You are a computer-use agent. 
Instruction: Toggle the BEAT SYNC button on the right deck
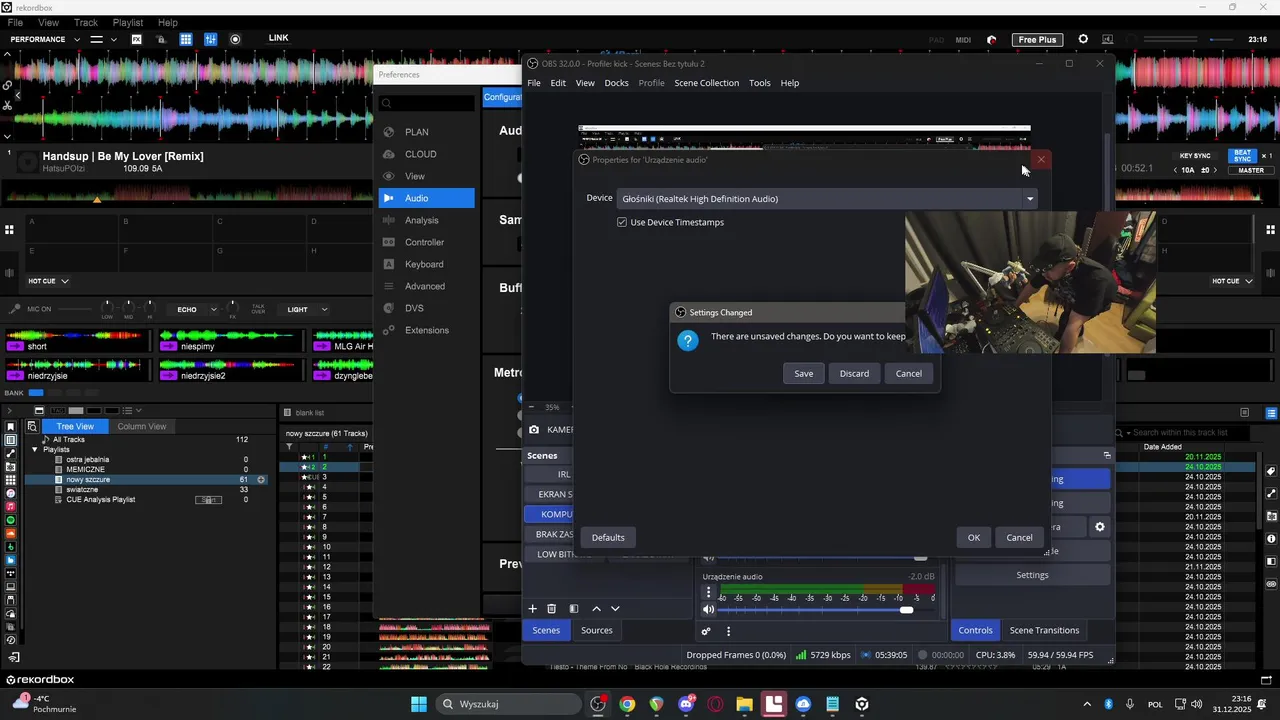pos(1242,156)
